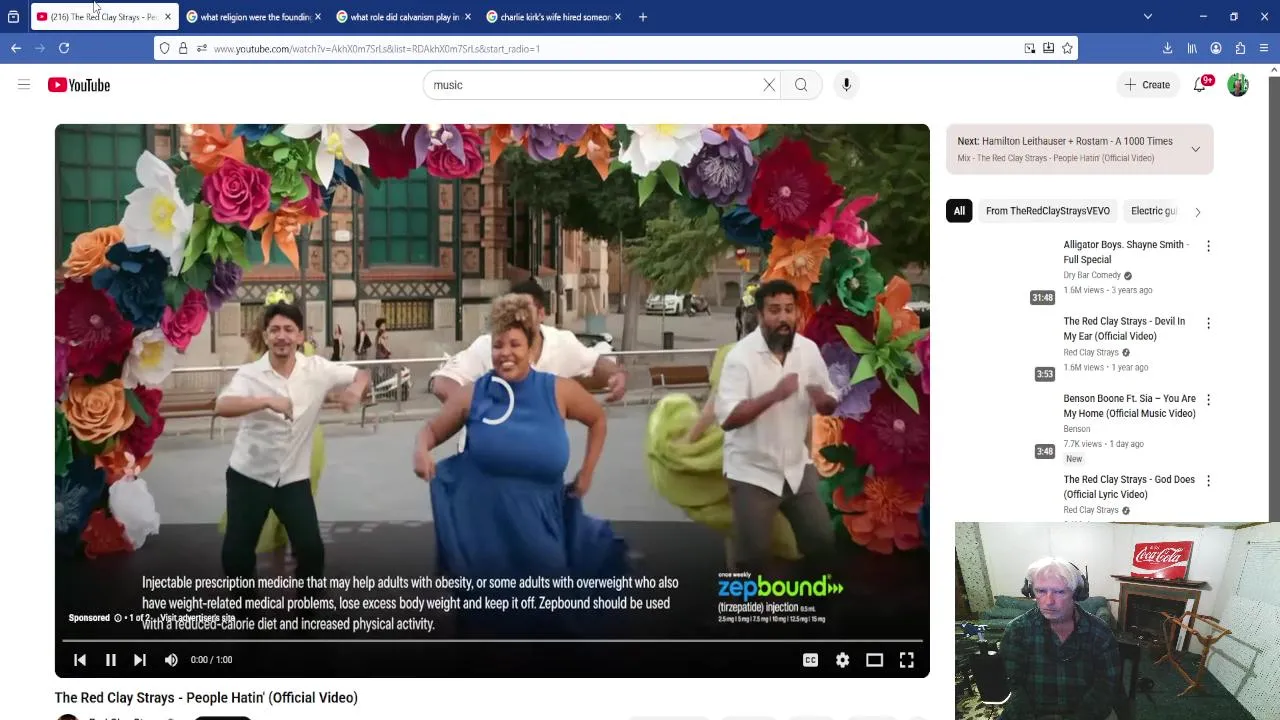1280x720 pixels.
Task: Open options for God Does lyric video
Action: [1208, 481]
